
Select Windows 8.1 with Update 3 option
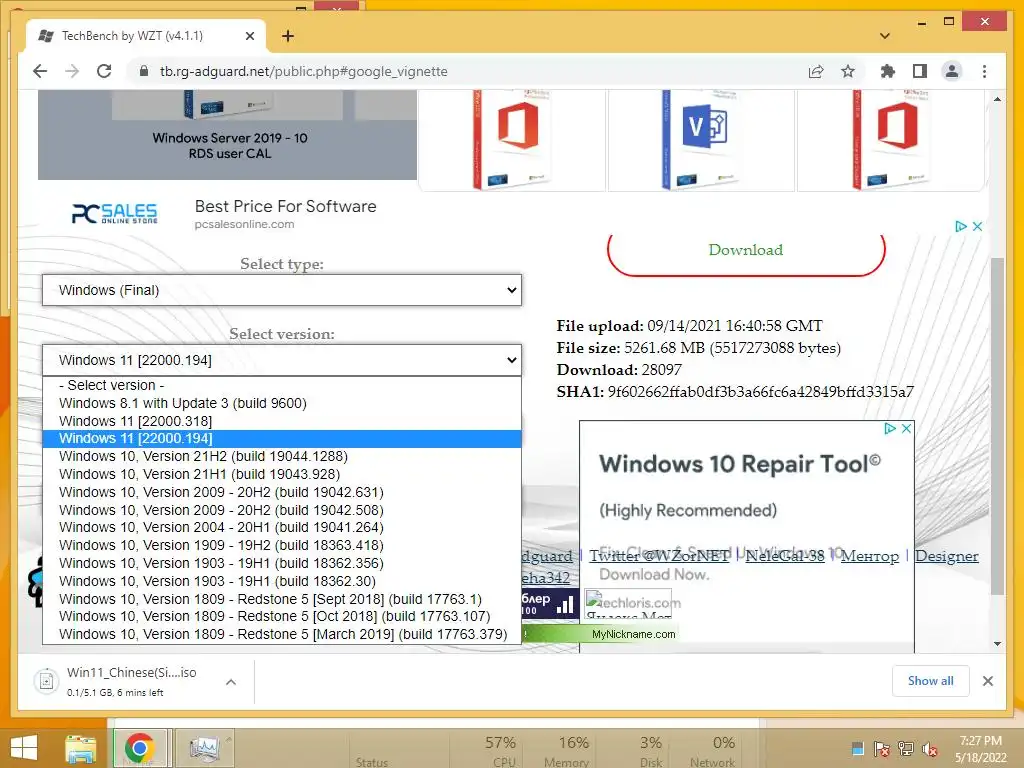282,403
